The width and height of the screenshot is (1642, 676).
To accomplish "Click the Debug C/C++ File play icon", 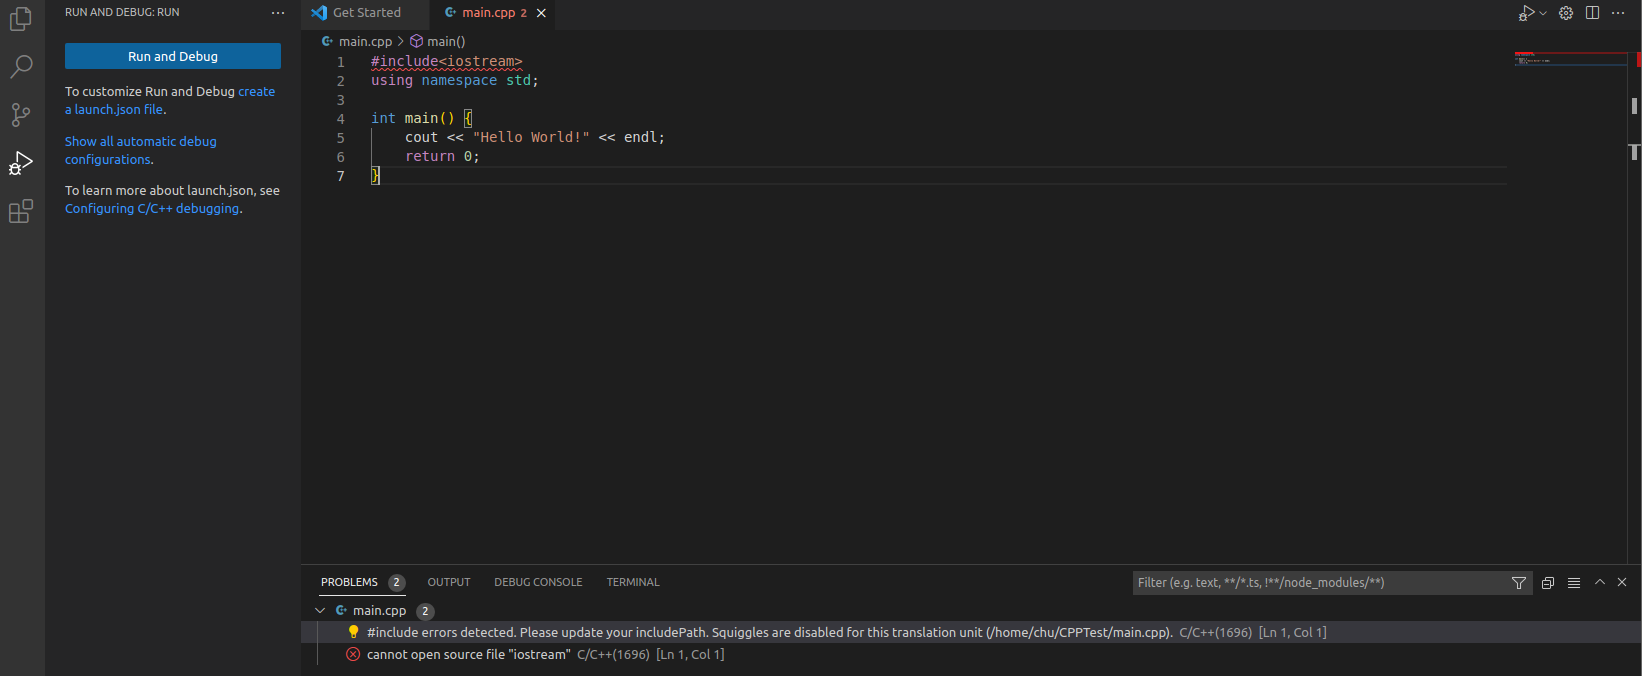I will 1525,13.
